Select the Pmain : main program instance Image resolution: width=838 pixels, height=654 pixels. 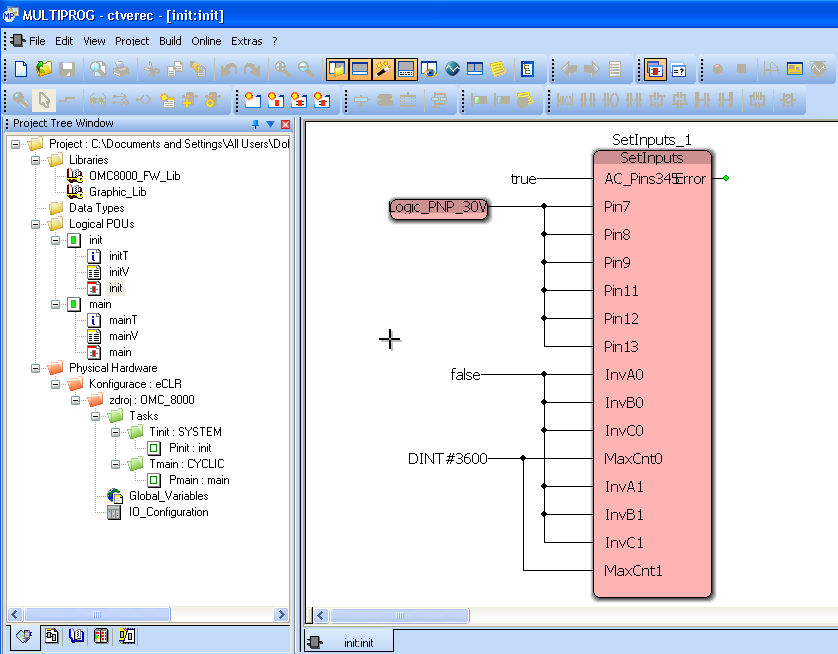(199, 480)
